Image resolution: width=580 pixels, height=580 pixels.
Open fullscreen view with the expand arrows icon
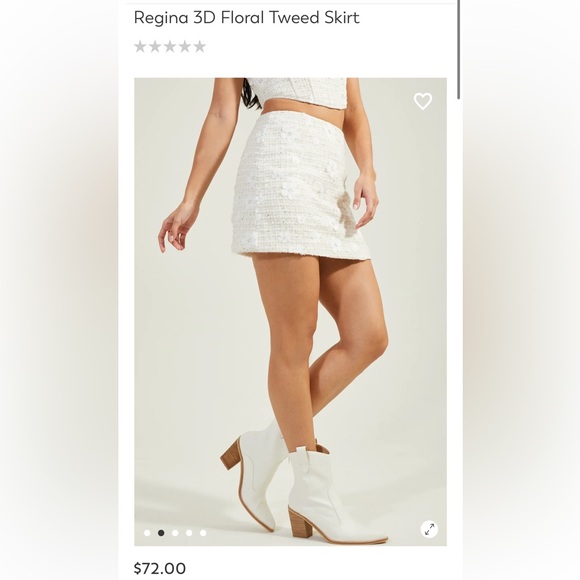coord(429,529)
